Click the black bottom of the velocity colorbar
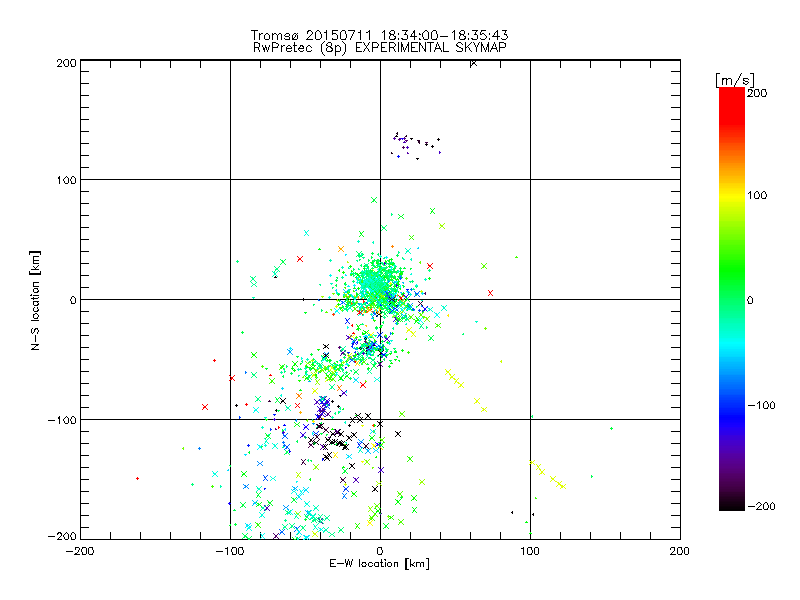 click(732, 503)
